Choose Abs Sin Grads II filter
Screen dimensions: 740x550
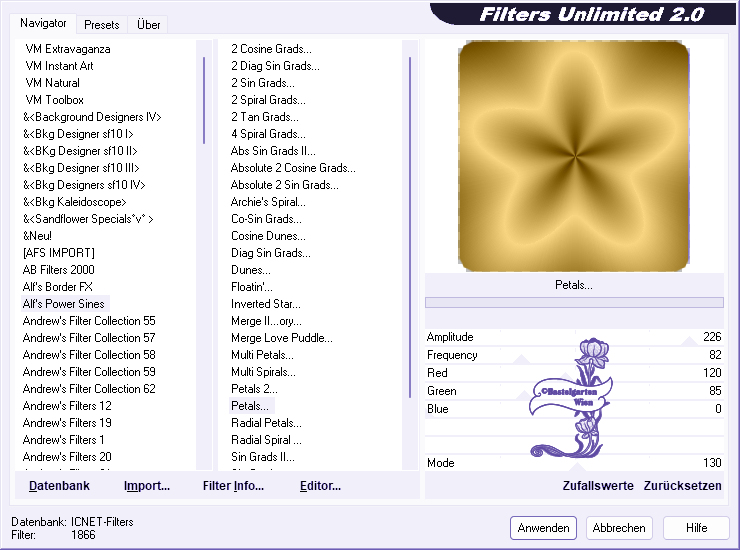(273, 151)
